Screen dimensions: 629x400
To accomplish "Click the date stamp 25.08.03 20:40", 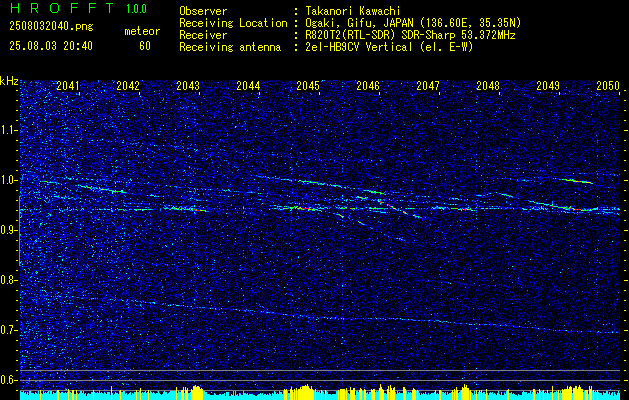I will (51, 46).
